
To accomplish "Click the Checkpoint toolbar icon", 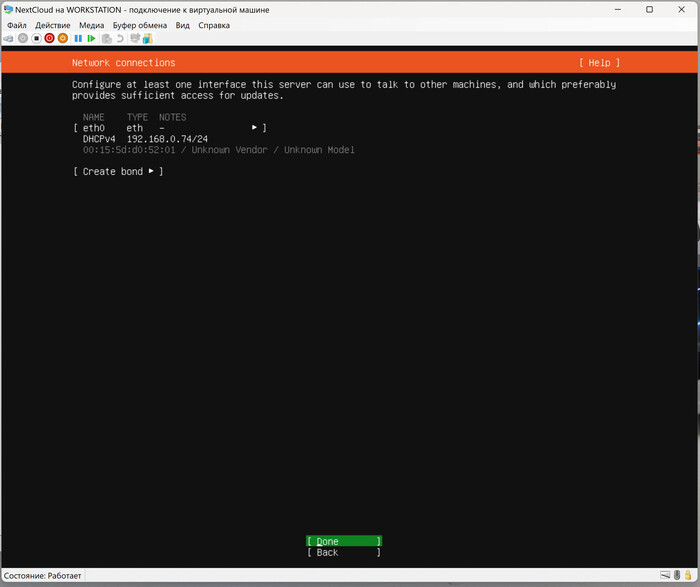I will click(107, 39).
